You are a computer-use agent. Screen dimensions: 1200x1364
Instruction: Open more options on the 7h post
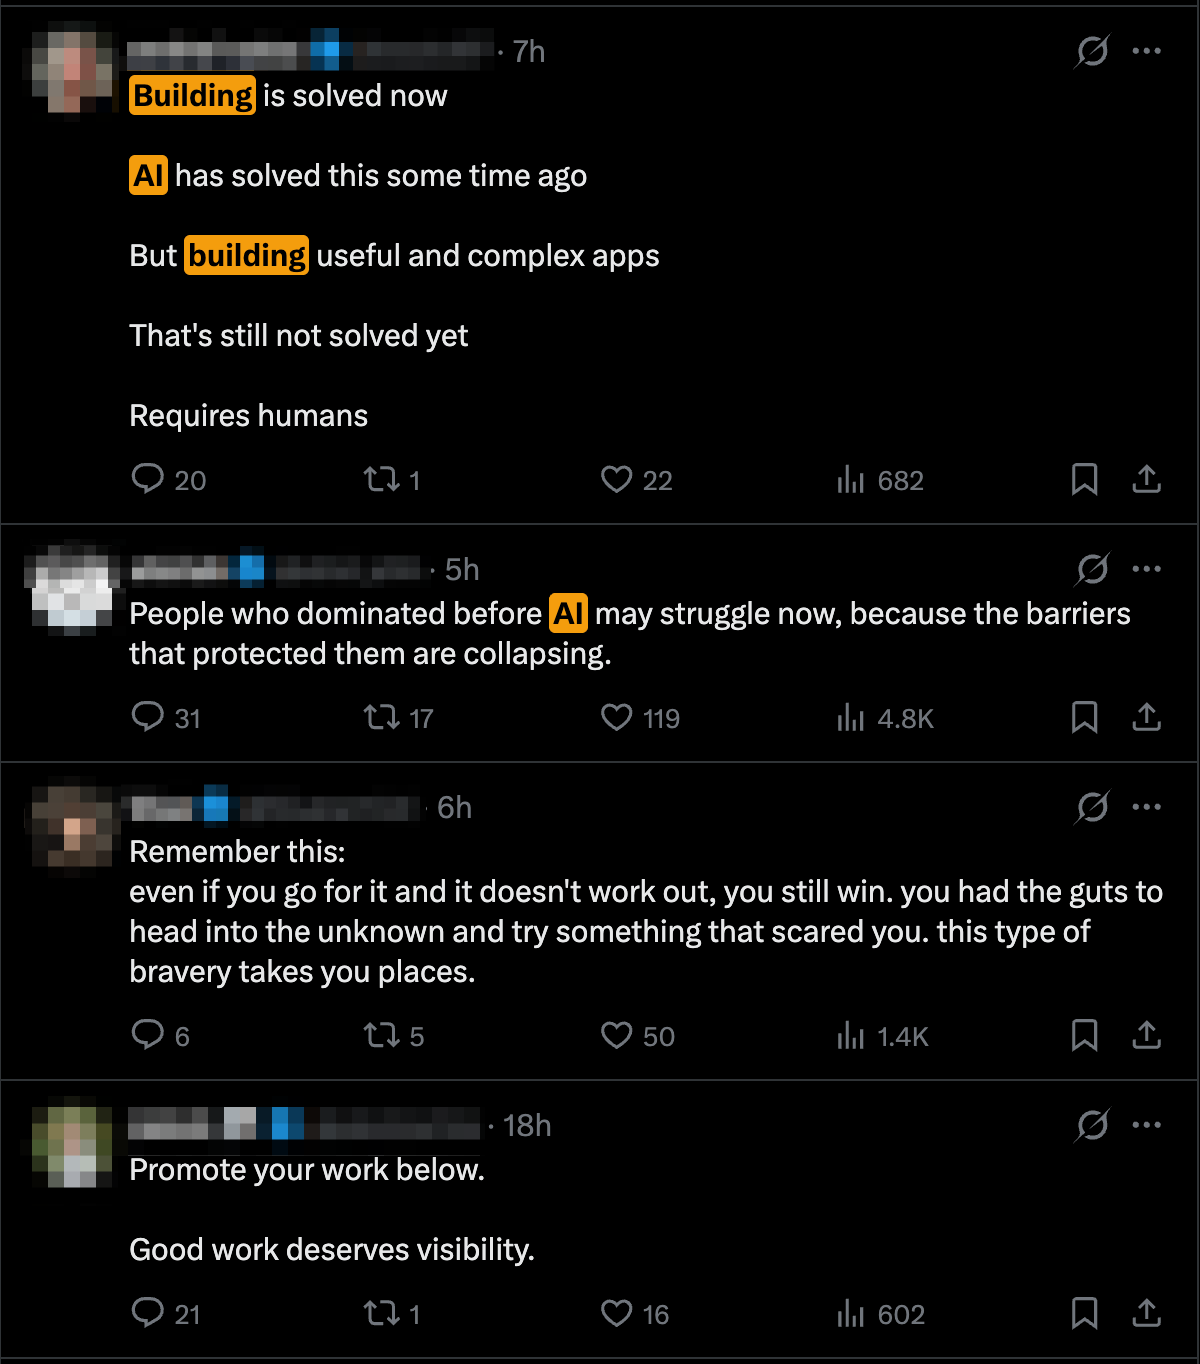point(1146,51)
